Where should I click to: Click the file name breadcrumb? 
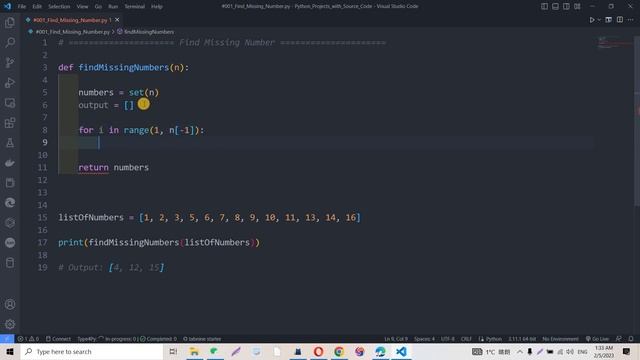[x=72, y=31]
